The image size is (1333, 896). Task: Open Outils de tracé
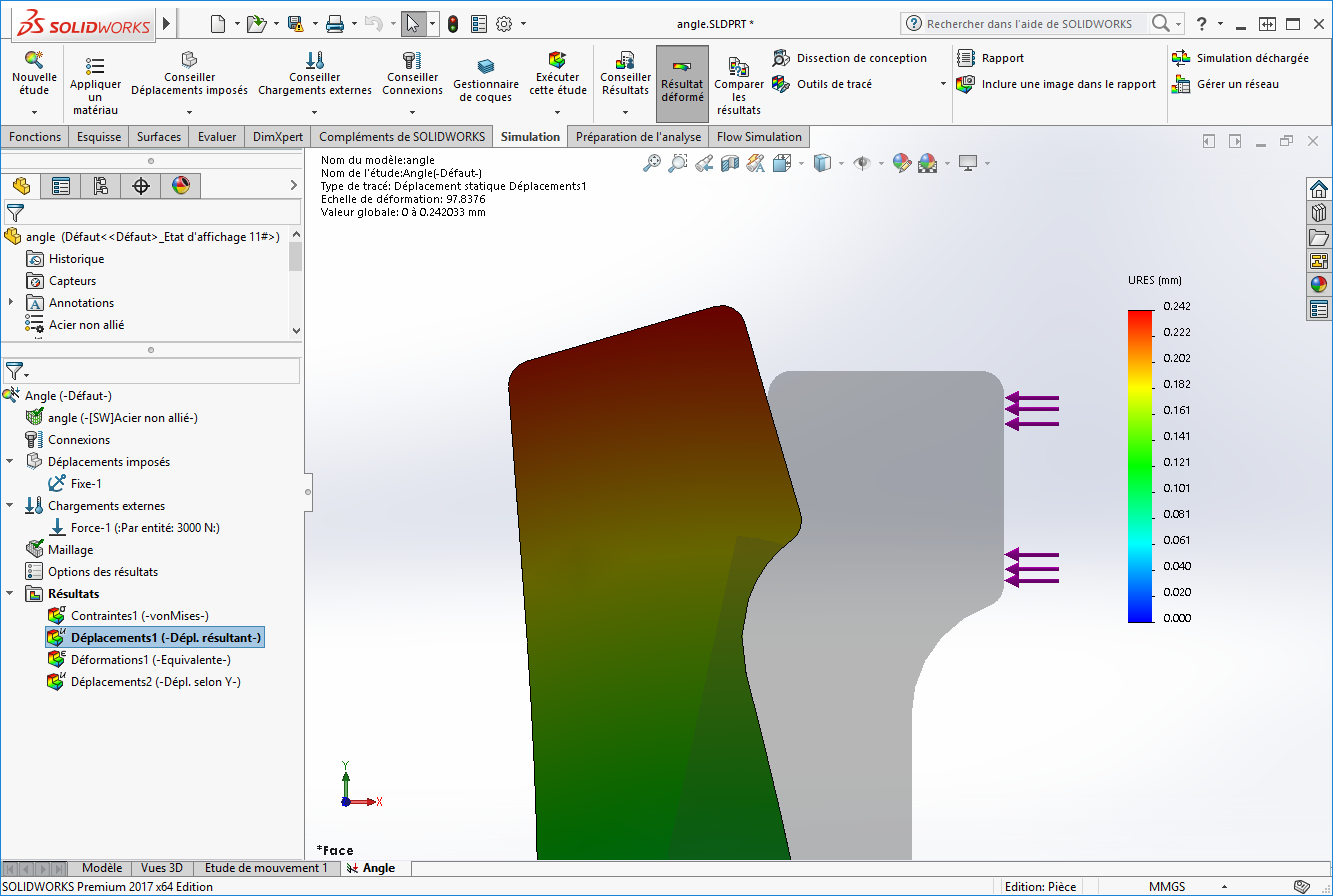pos(822,84)
